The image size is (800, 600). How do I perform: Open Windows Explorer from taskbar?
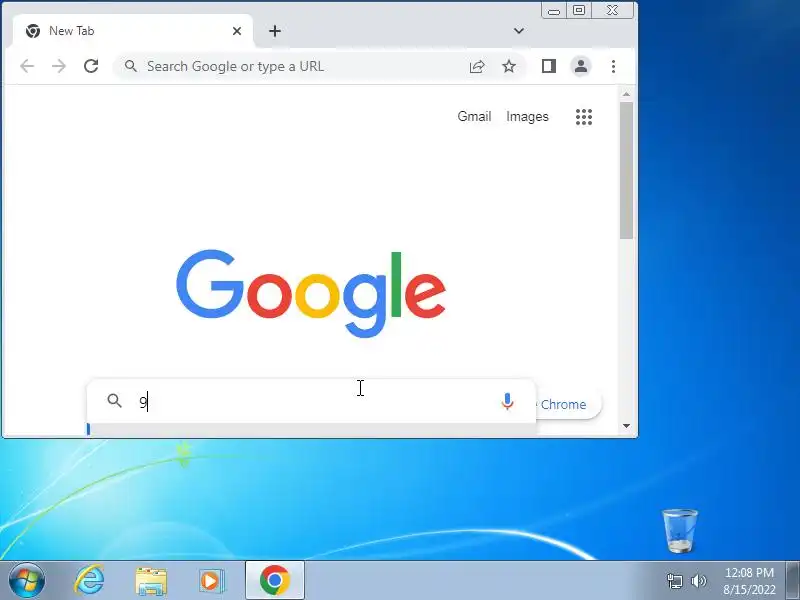(x=151, y=582)
